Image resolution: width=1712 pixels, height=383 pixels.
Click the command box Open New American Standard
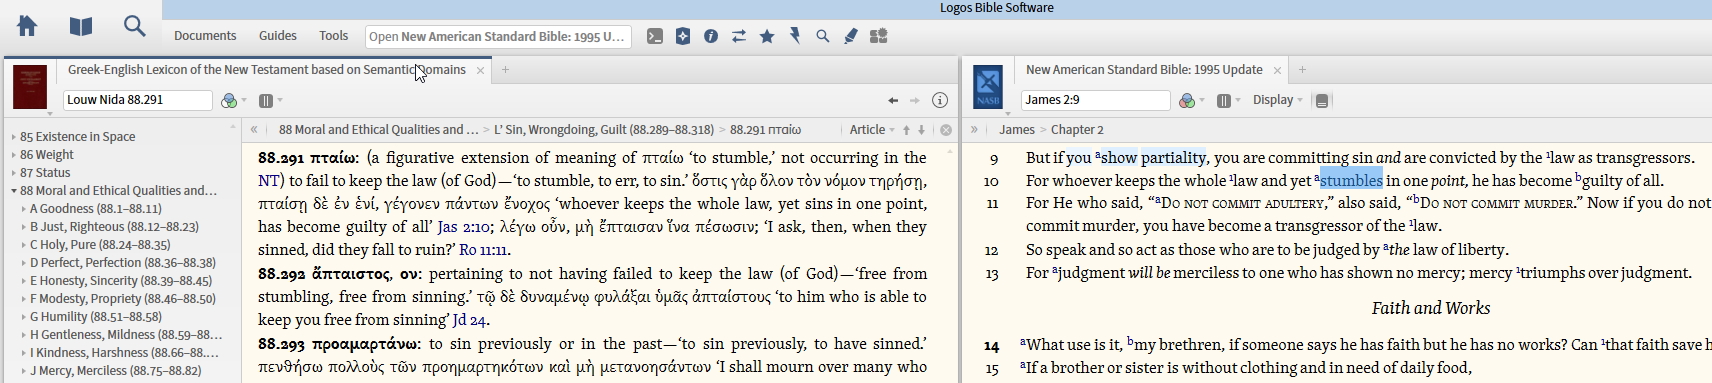[498, 36]
